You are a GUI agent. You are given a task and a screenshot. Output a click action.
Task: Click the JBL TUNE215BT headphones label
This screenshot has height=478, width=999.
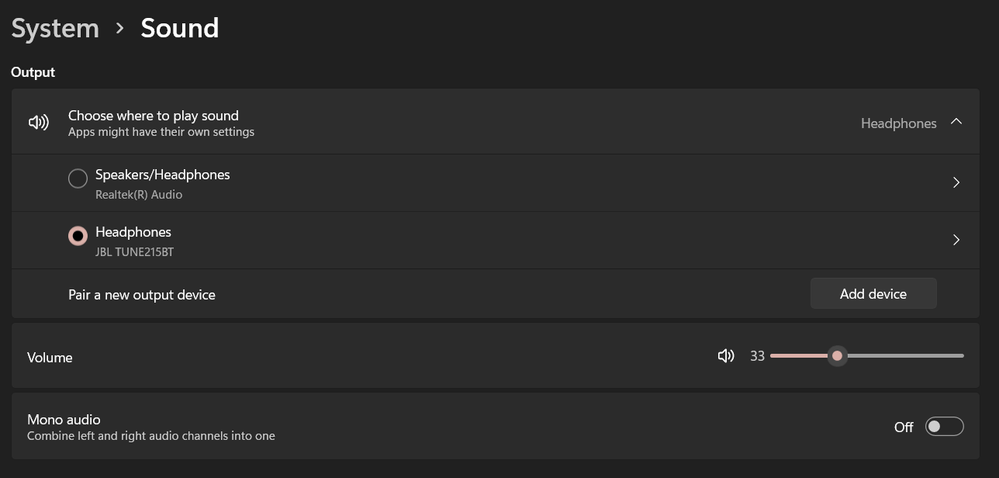pos(134,252)
